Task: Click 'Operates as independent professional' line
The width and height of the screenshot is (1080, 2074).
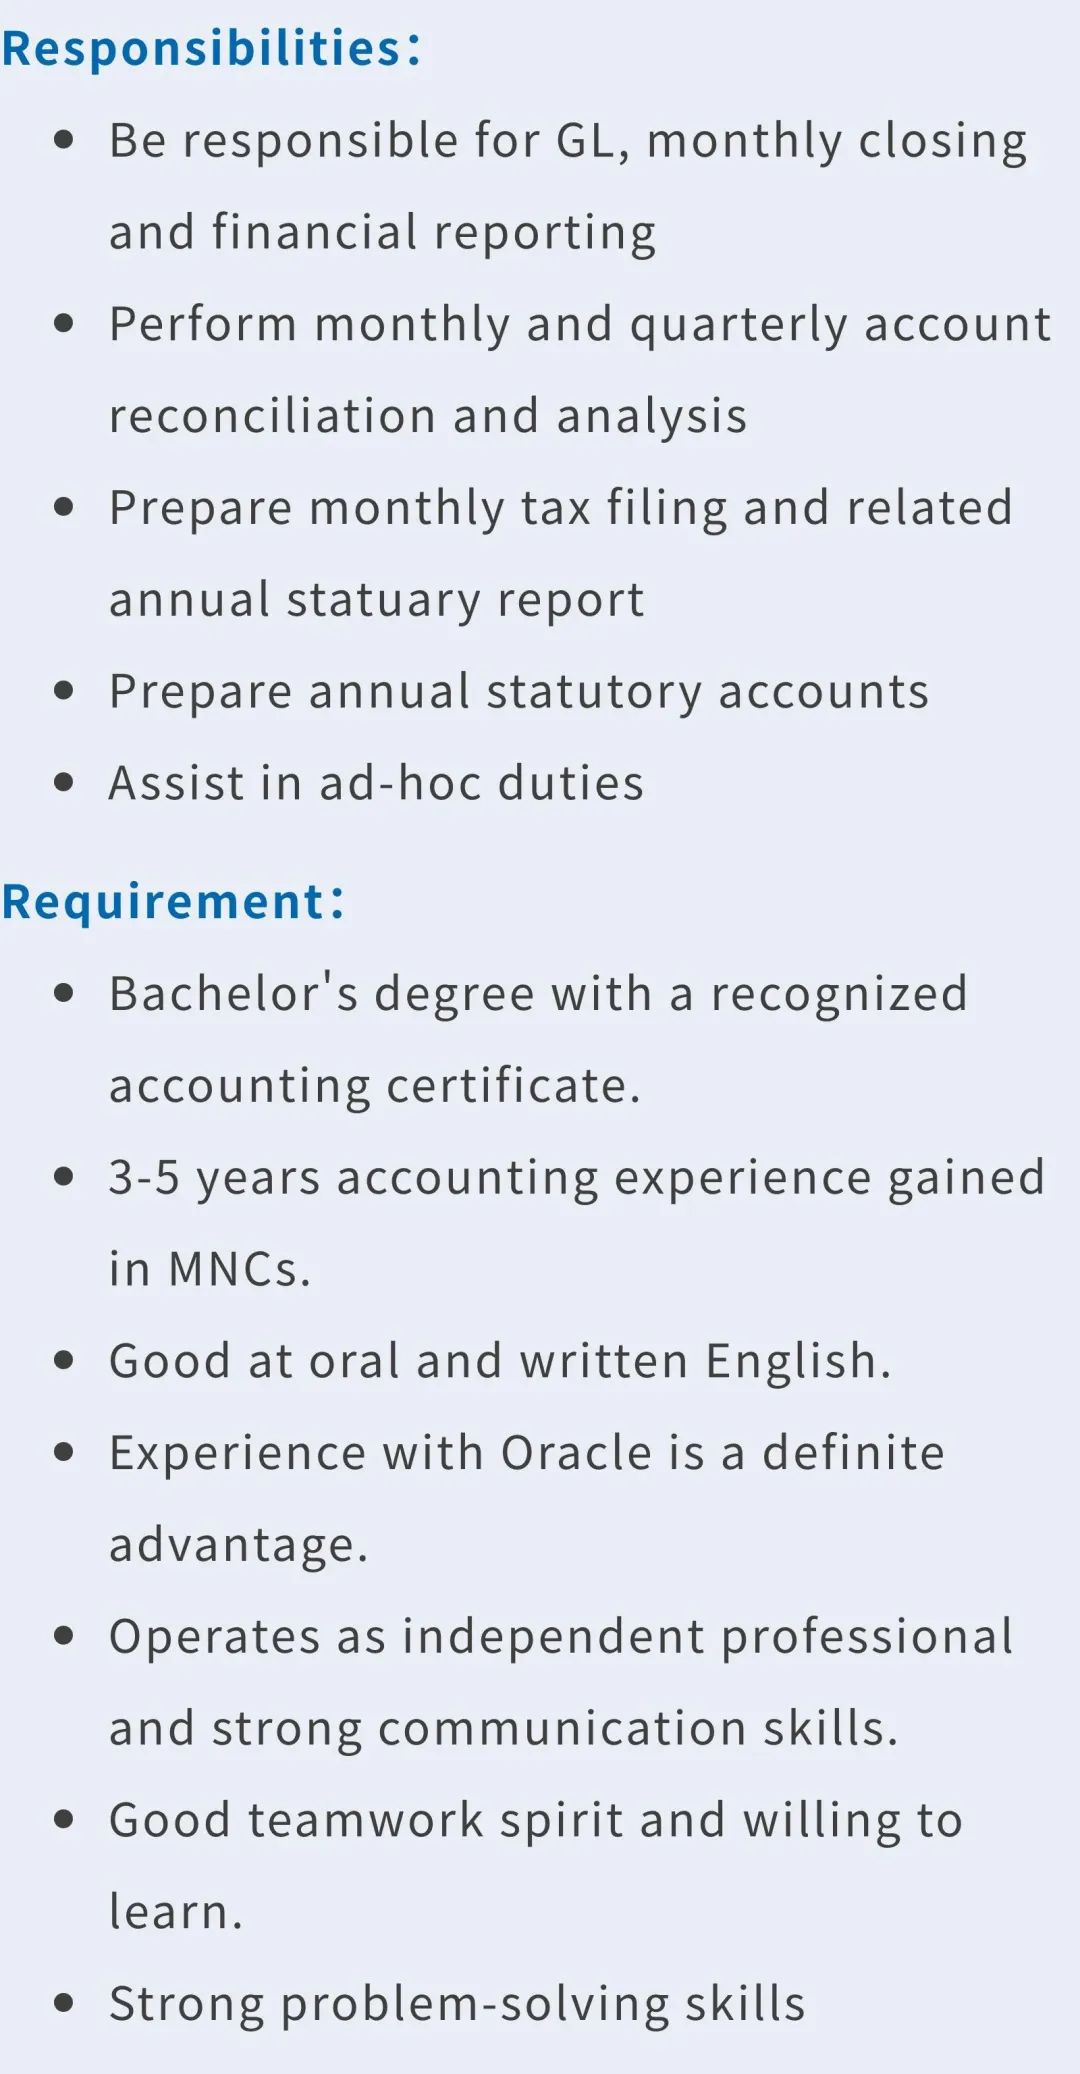Action: pyautogui.click(x=561, y=1637)
